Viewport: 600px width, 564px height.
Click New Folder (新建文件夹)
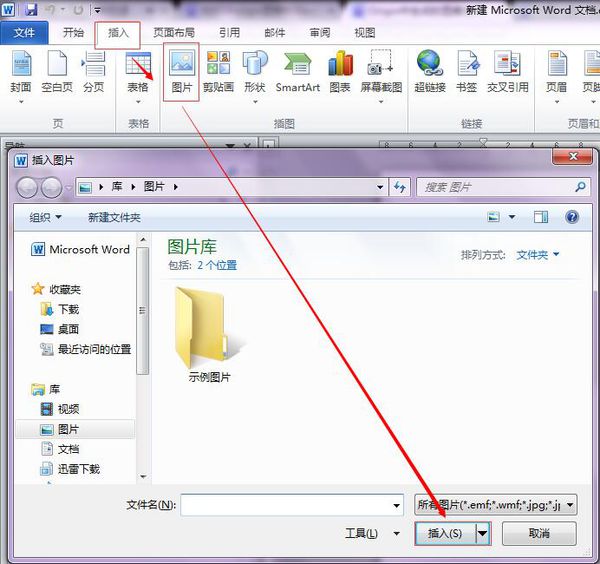point(114,217)
